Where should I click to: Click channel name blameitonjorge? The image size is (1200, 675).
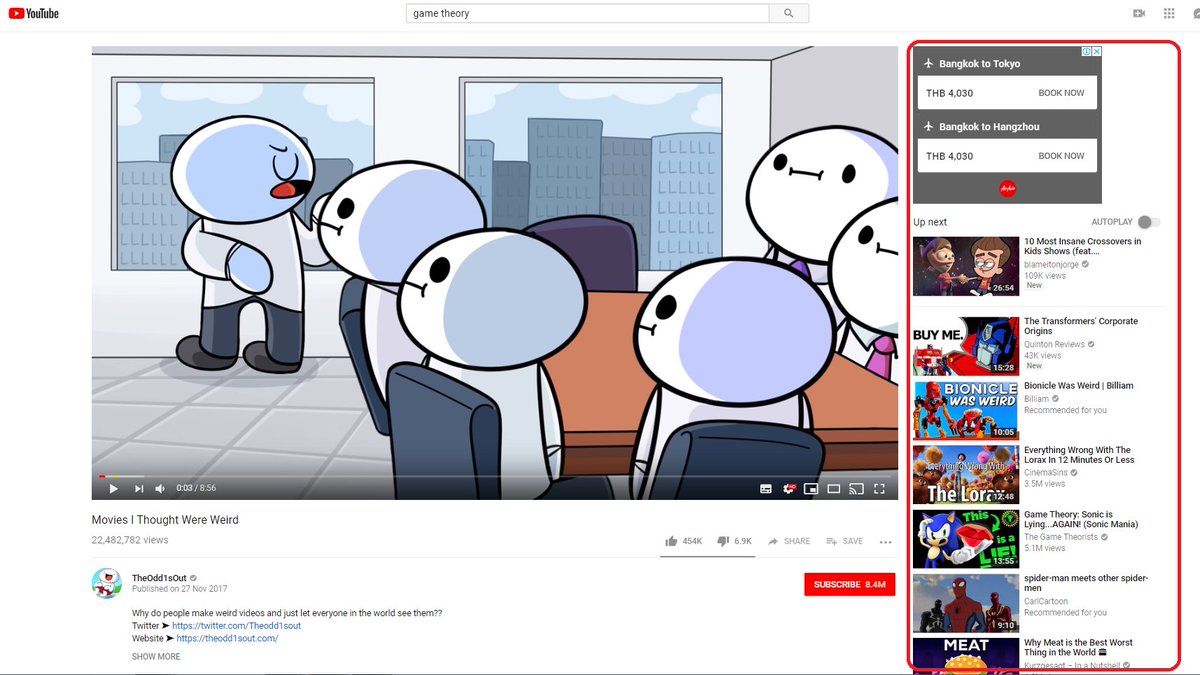pos(1051,265)
